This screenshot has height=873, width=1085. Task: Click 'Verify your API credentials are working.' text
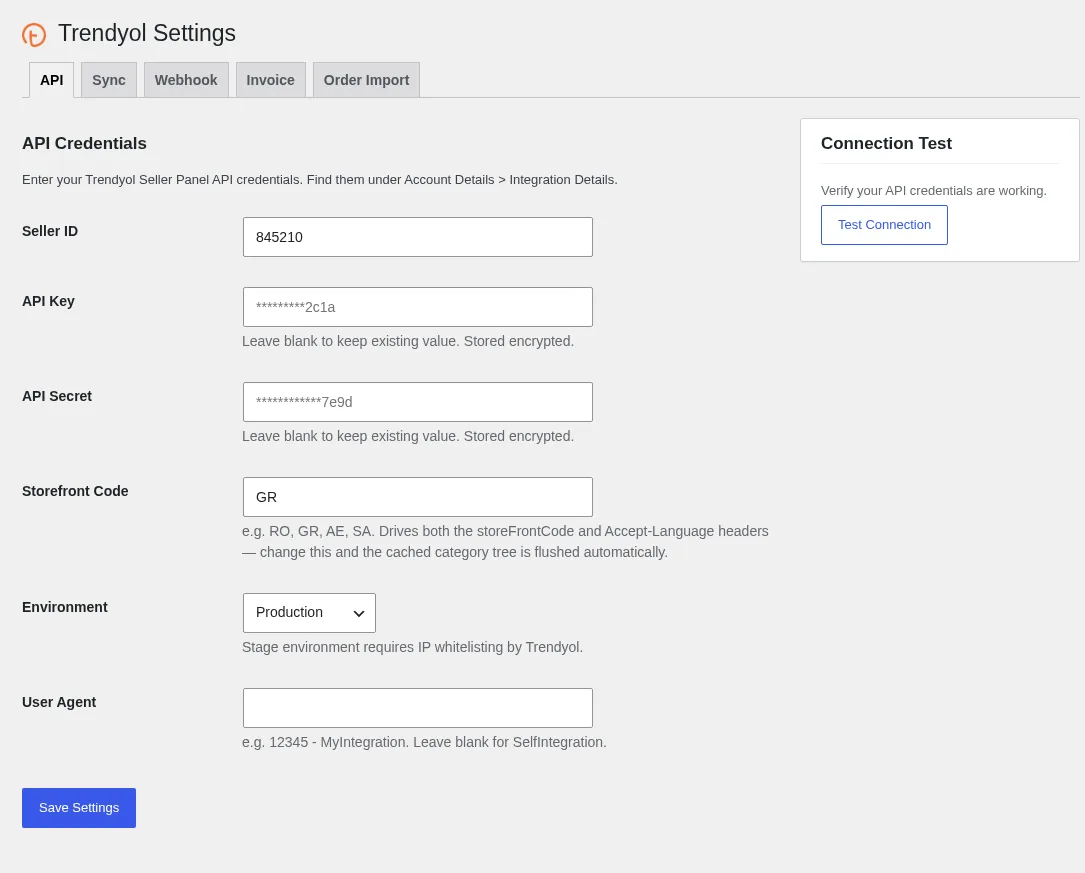tap(933, 191)
